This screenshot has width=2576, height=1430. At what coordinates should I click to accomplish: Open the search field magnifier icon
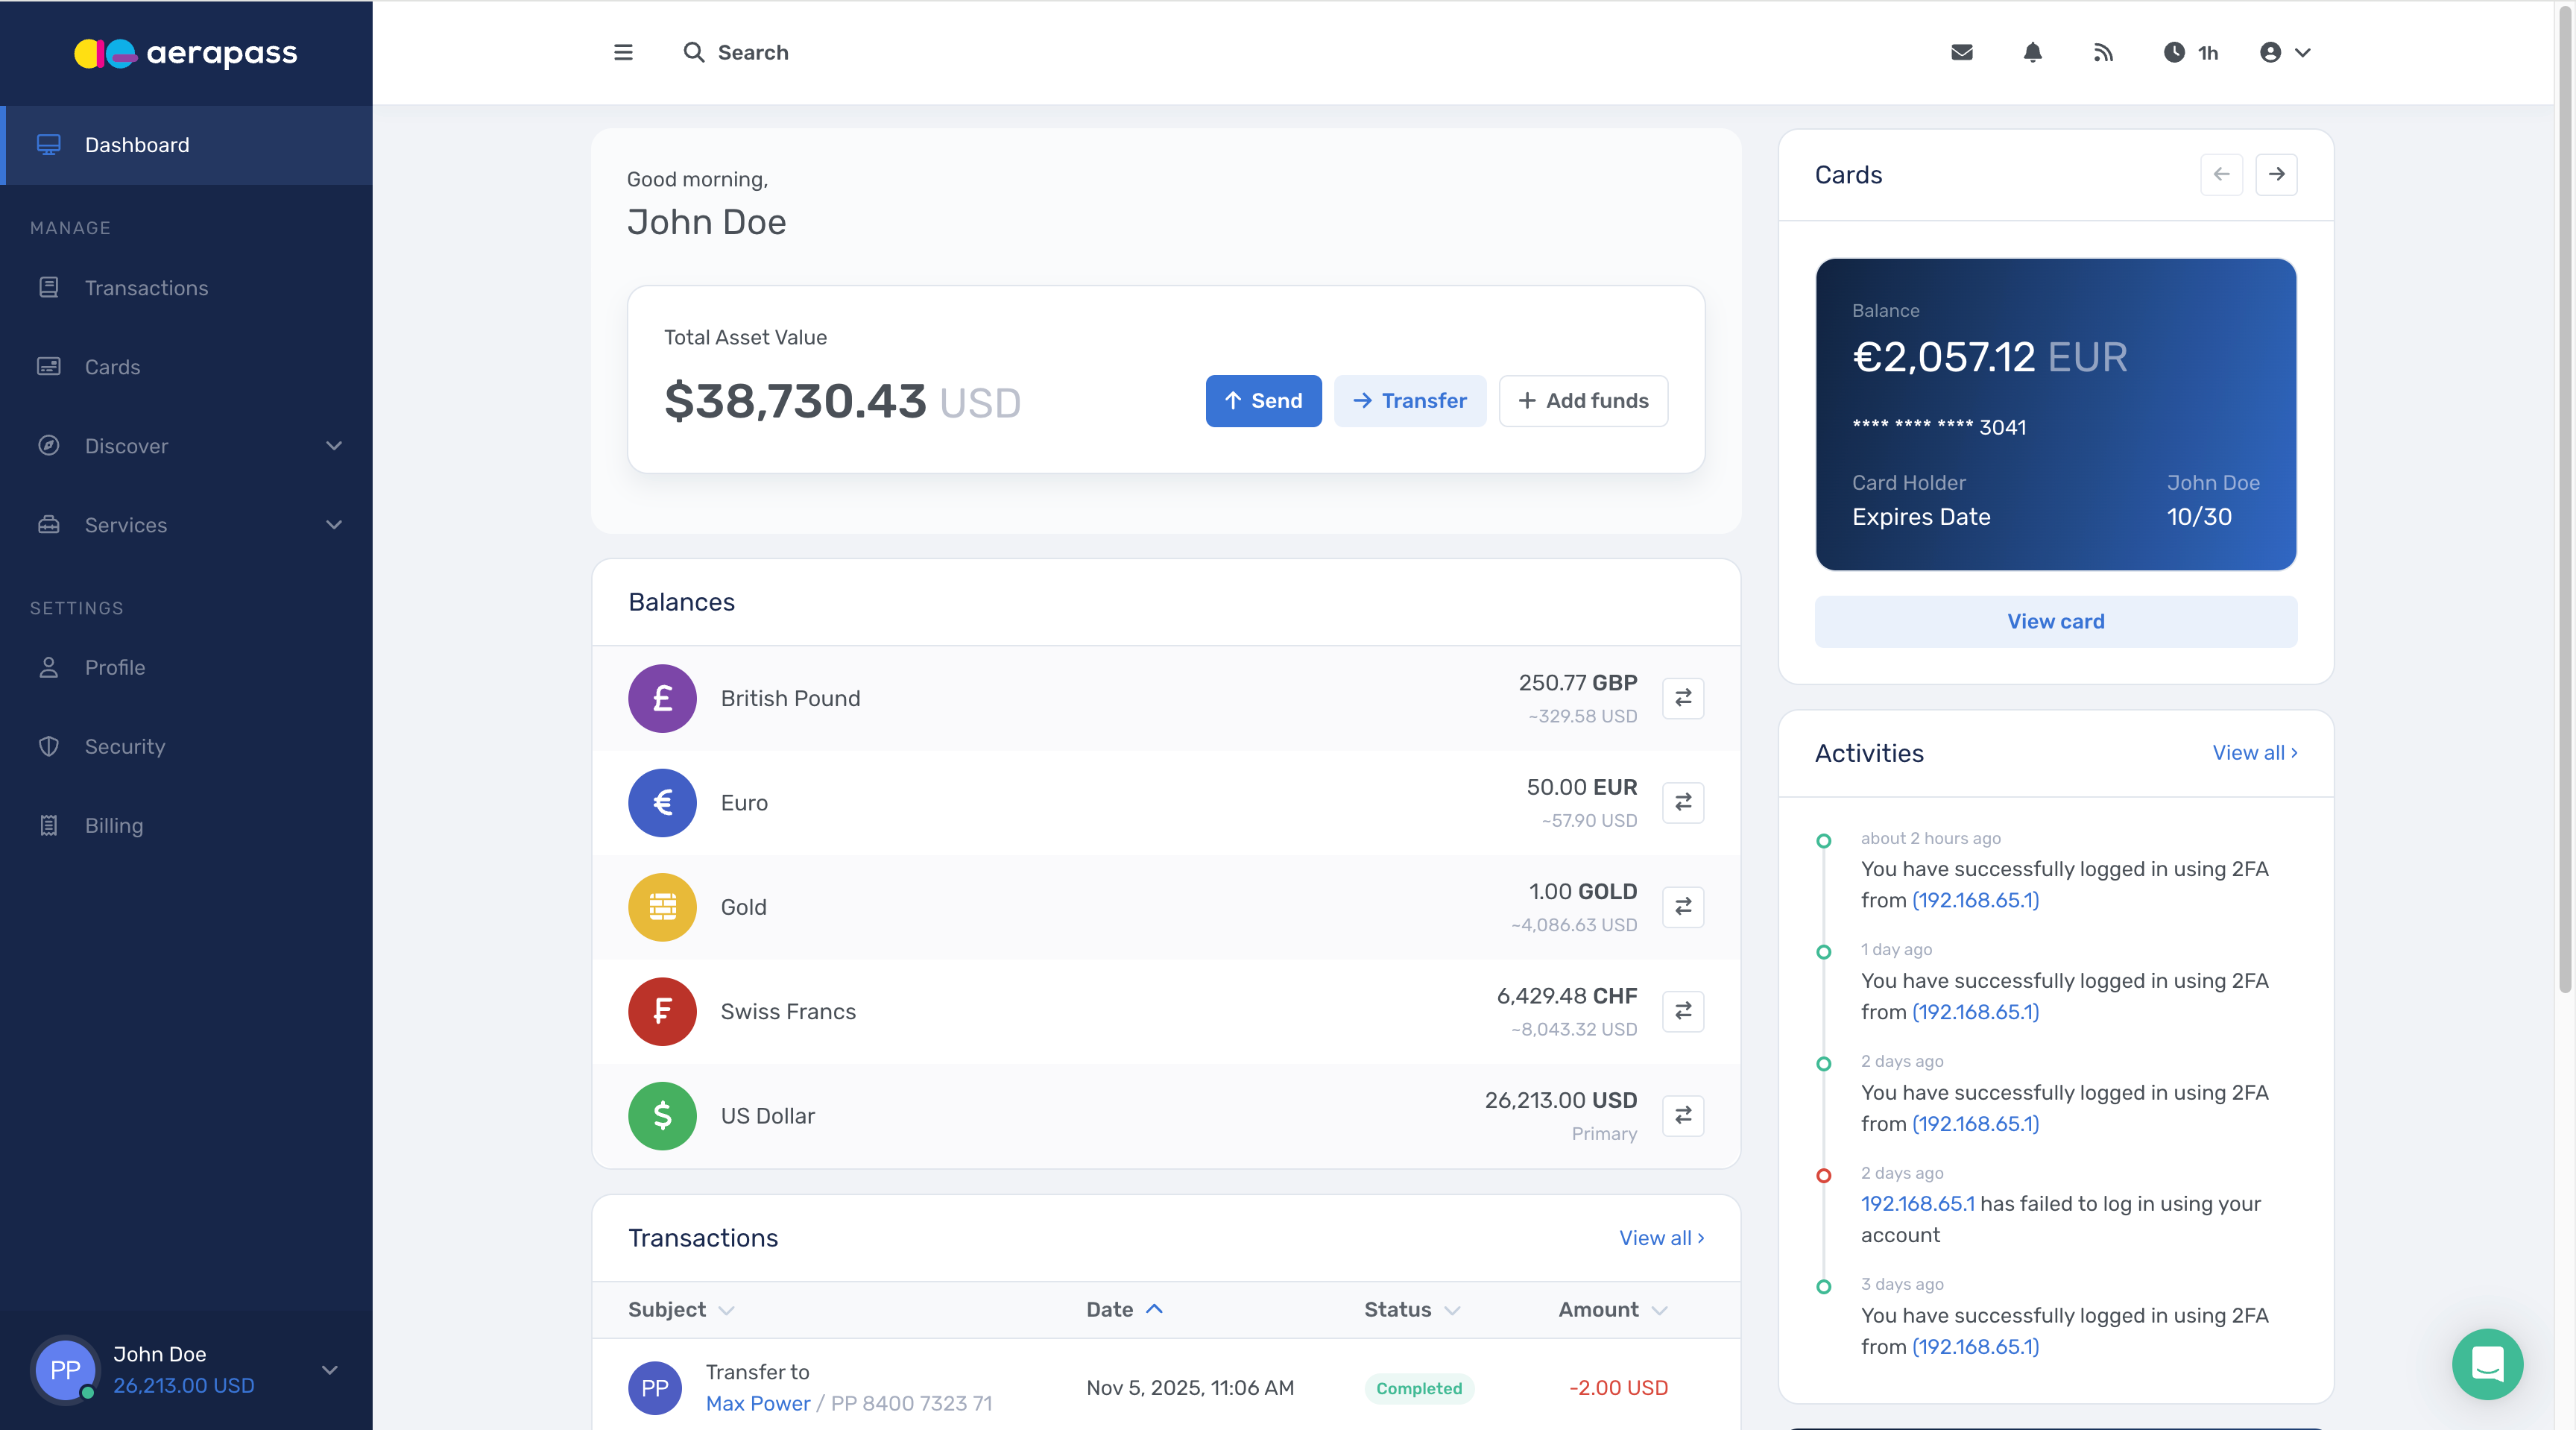coord(695,52)
